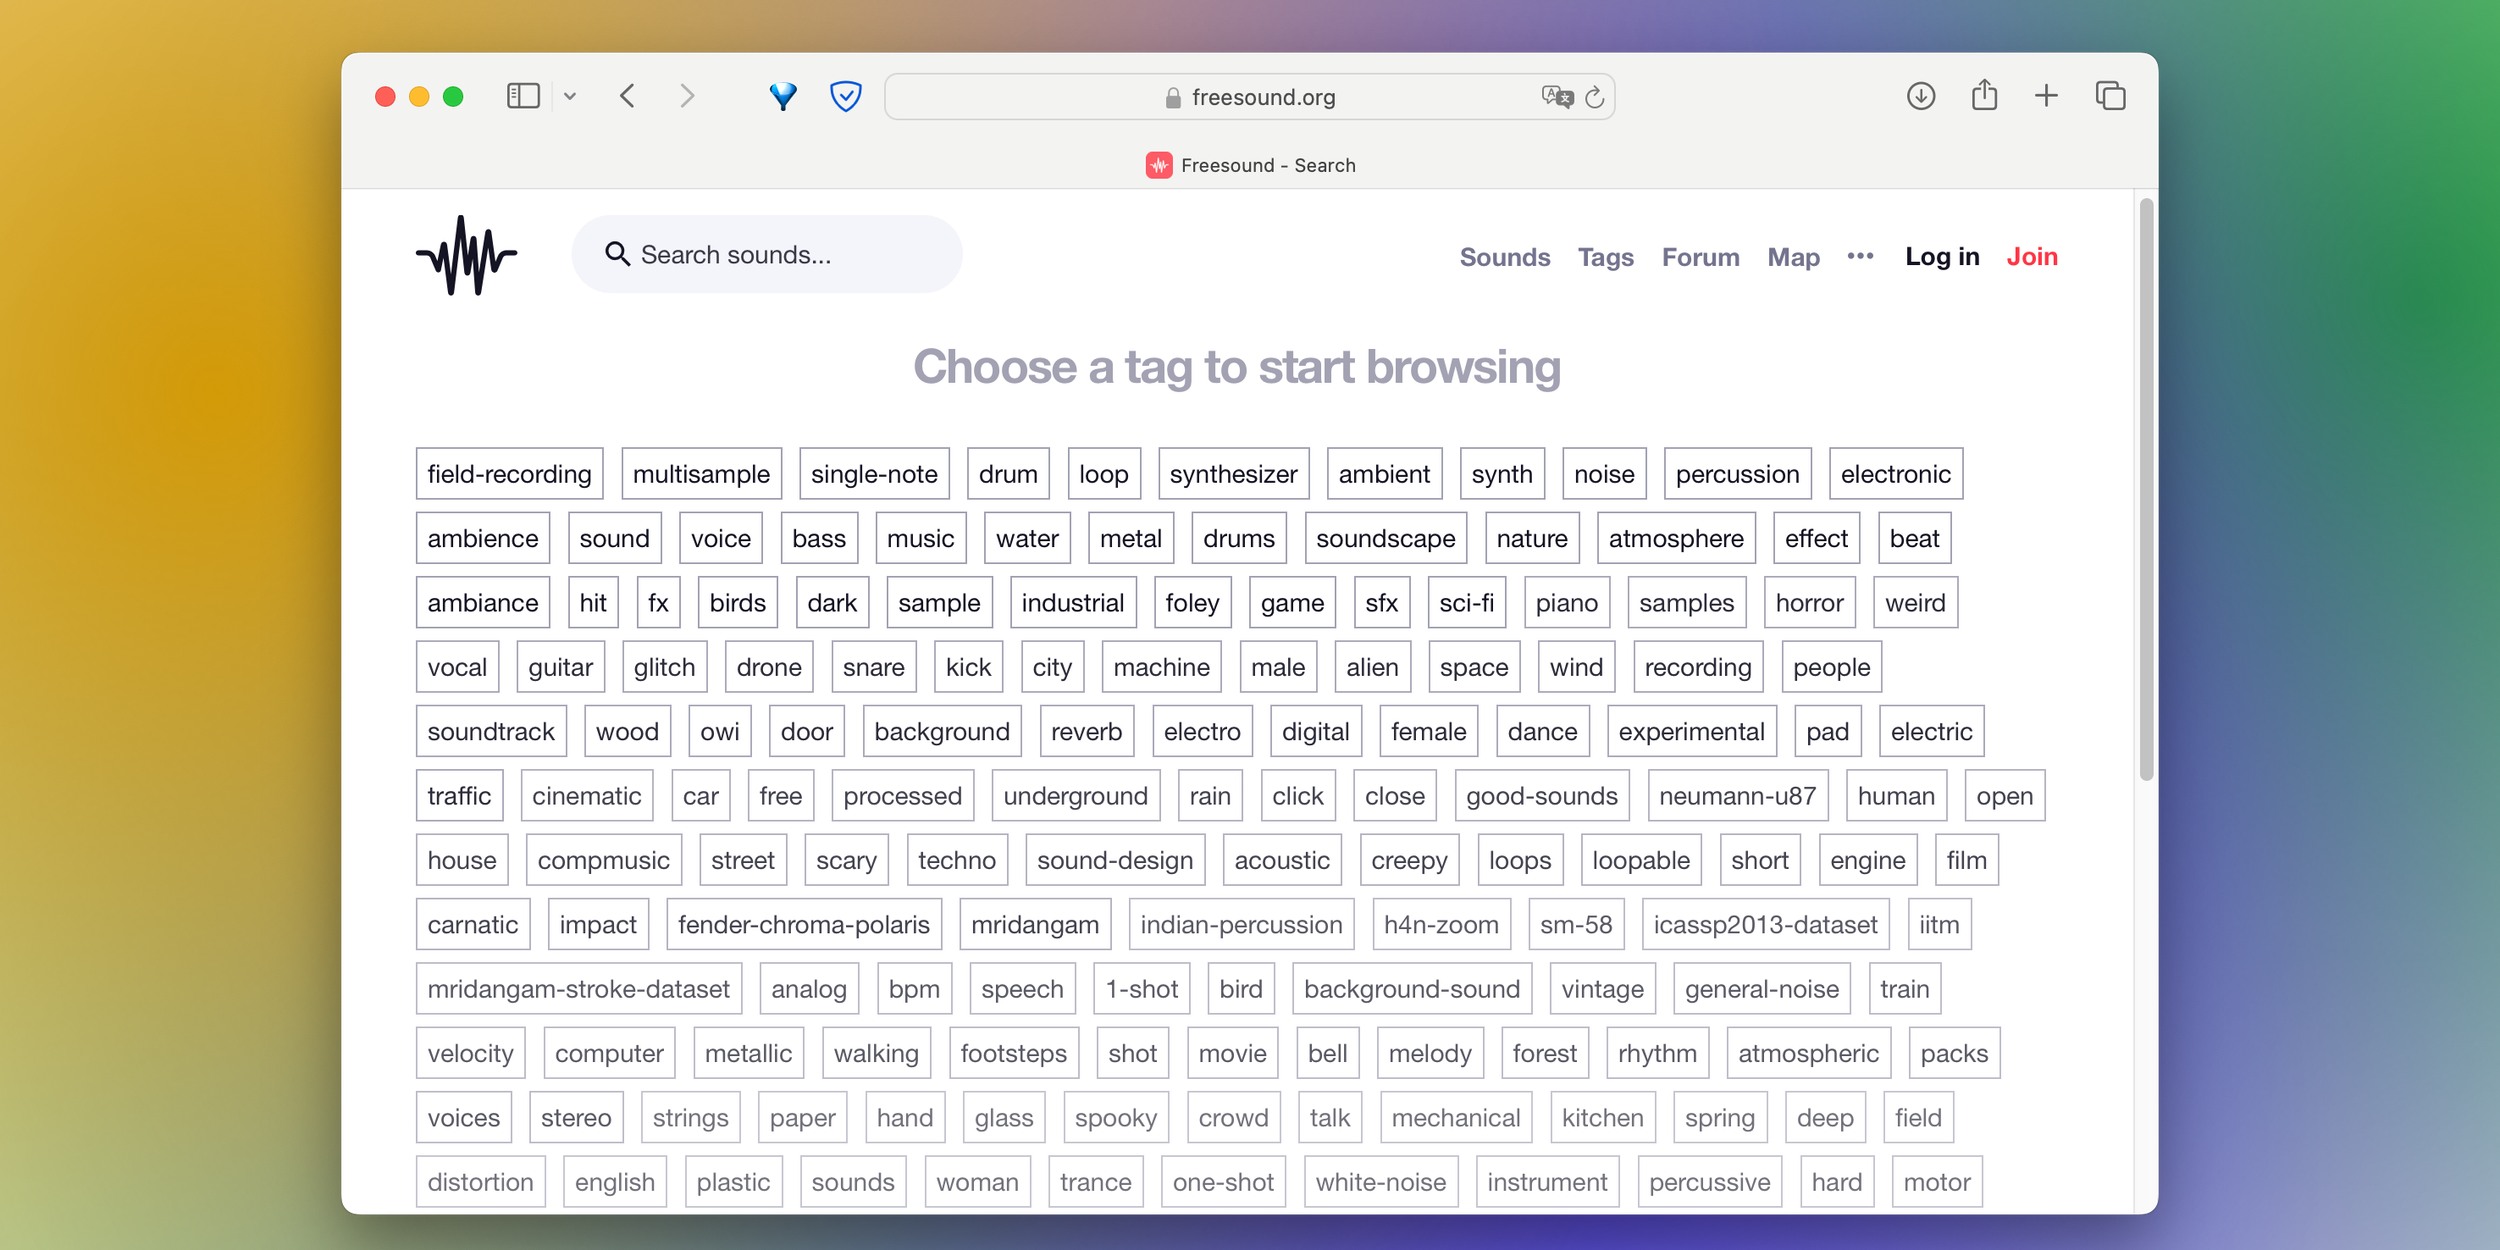Click the Sounds menu item
This screenshot has height=1250, width=2500.
[1505, 255]
